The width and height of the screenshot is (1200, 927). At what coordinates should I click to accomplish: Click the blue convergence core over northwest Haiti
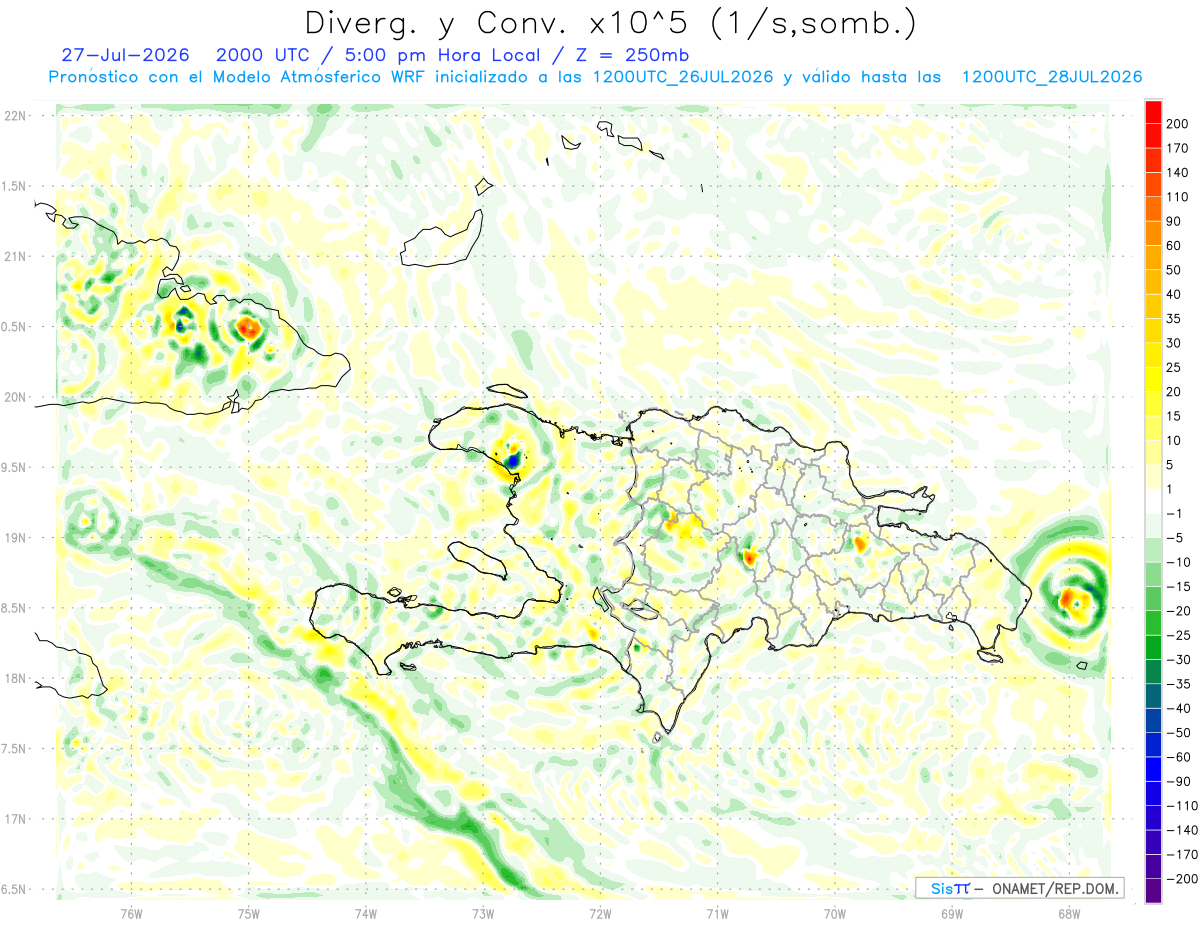pos(513,460)
